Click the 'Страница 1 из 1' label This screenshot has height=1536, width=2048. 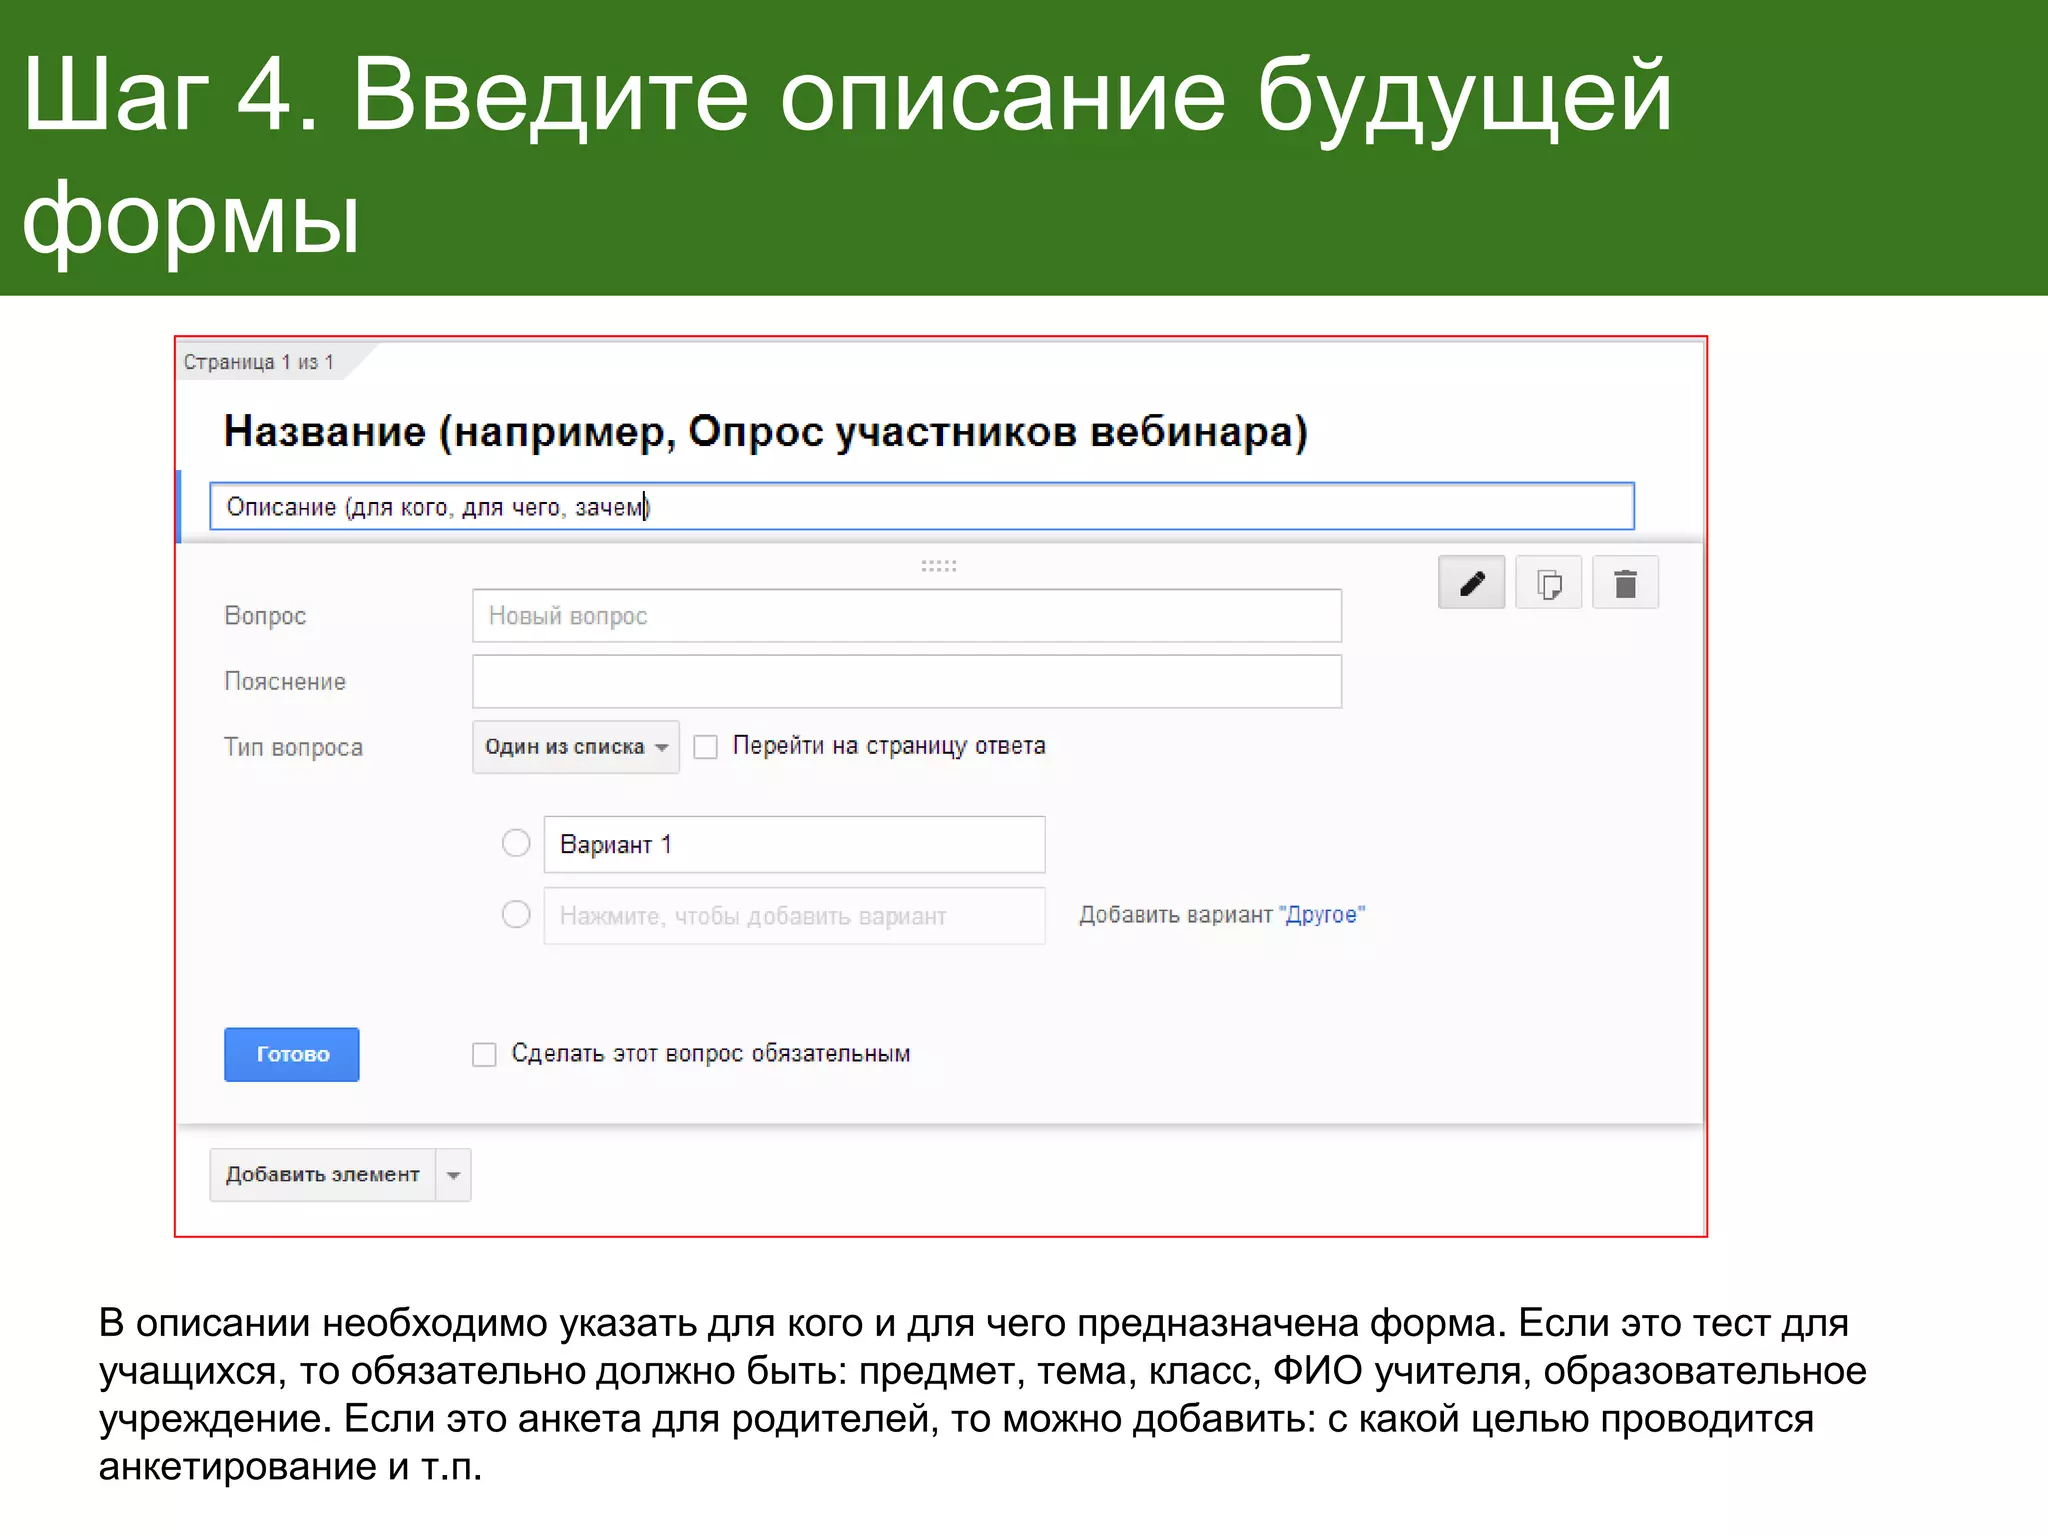259,362
